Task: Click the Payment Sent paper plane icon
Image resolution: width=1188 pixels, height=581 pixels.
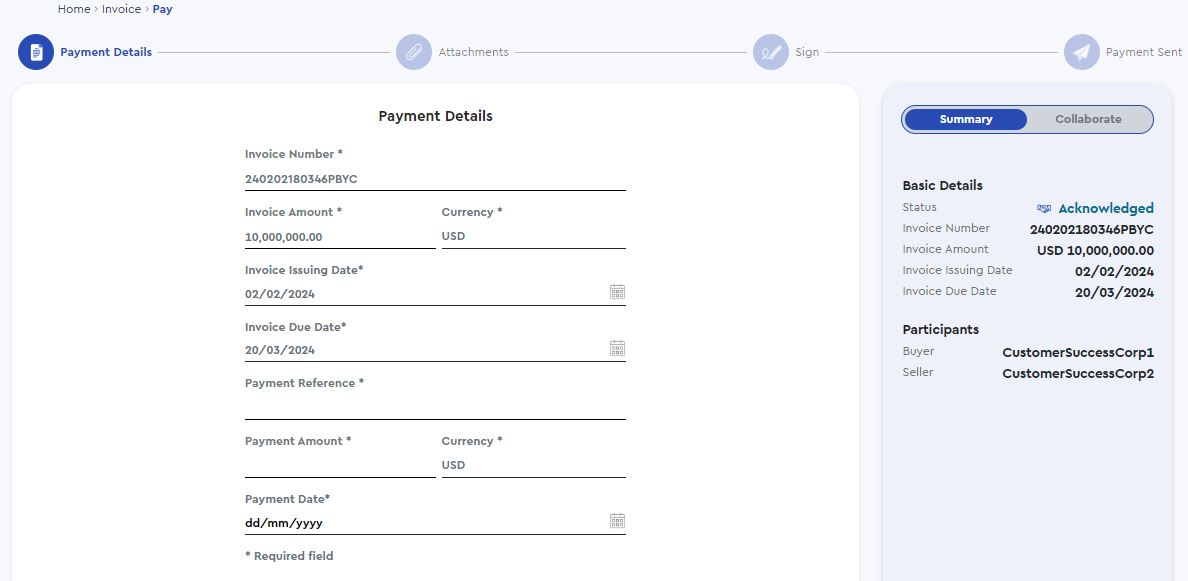Action: click(x=1081, y=52)
